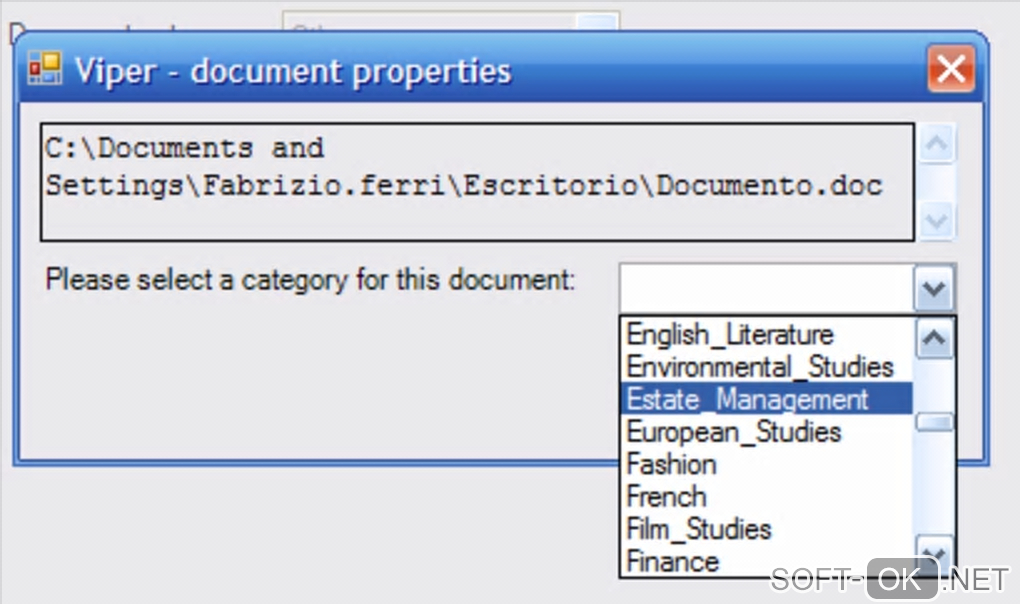Click the category list scroll down arrow
The width and height of the screenshot is (1020, 604).
(935, 553)
